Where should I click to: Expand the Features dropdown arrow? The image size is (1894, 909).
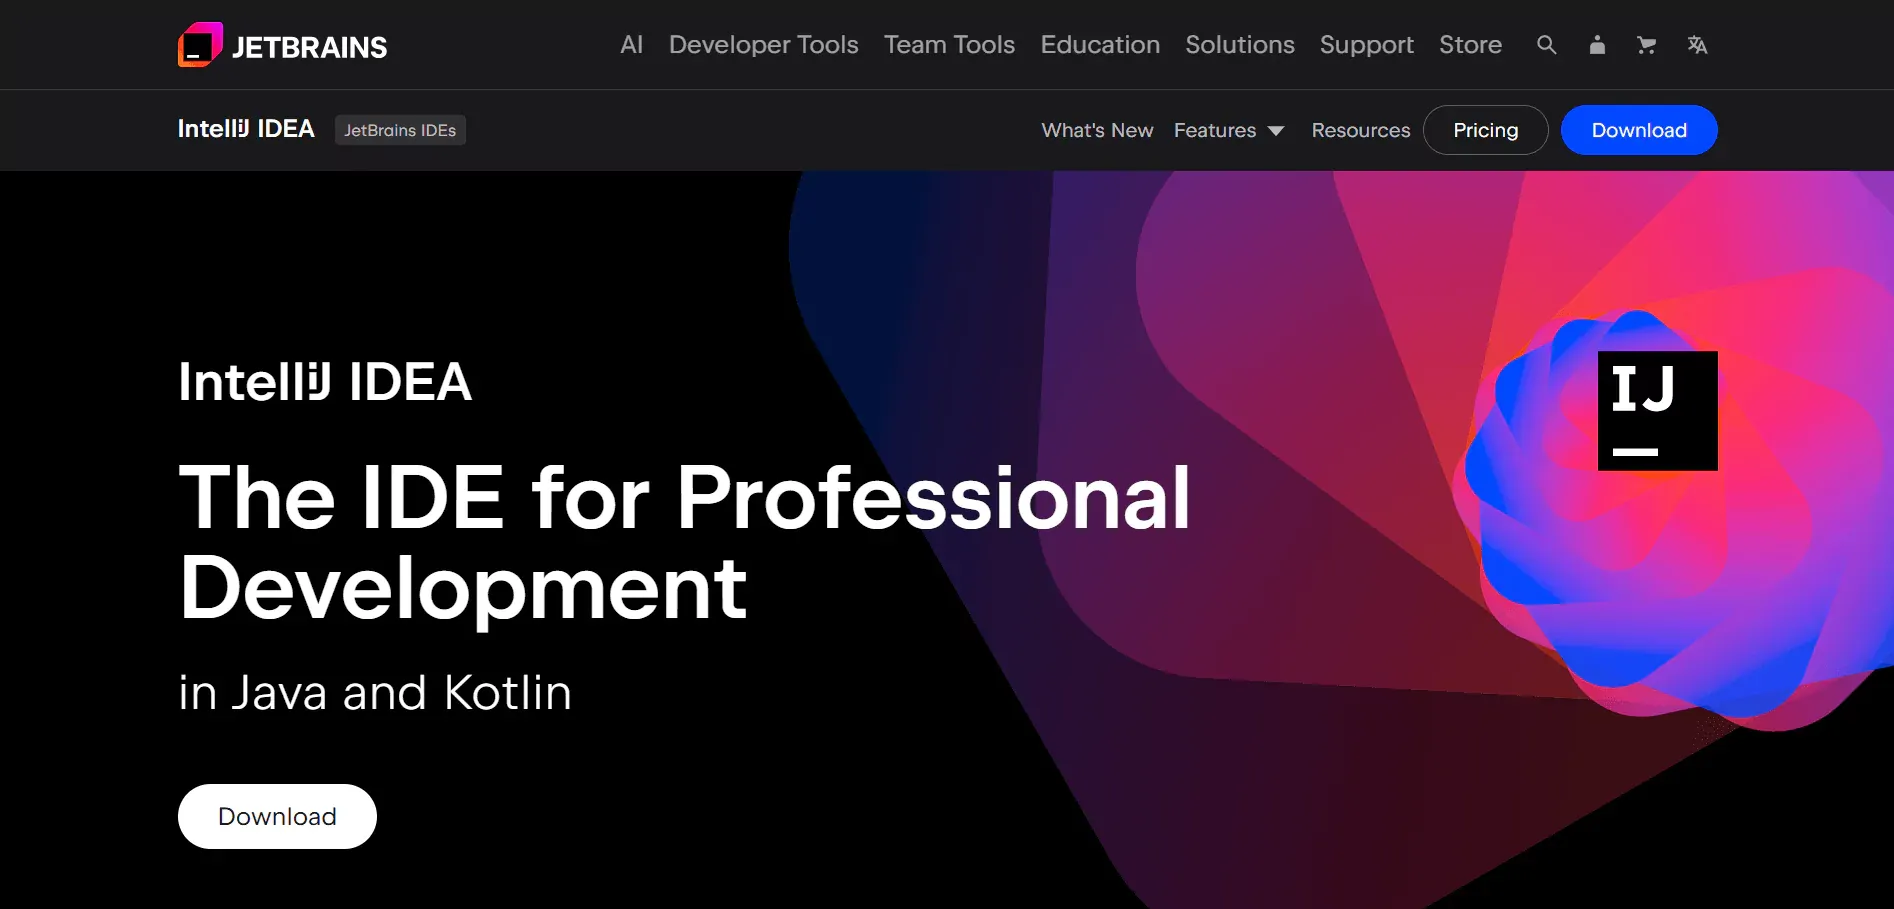[x=1276, y=131]
